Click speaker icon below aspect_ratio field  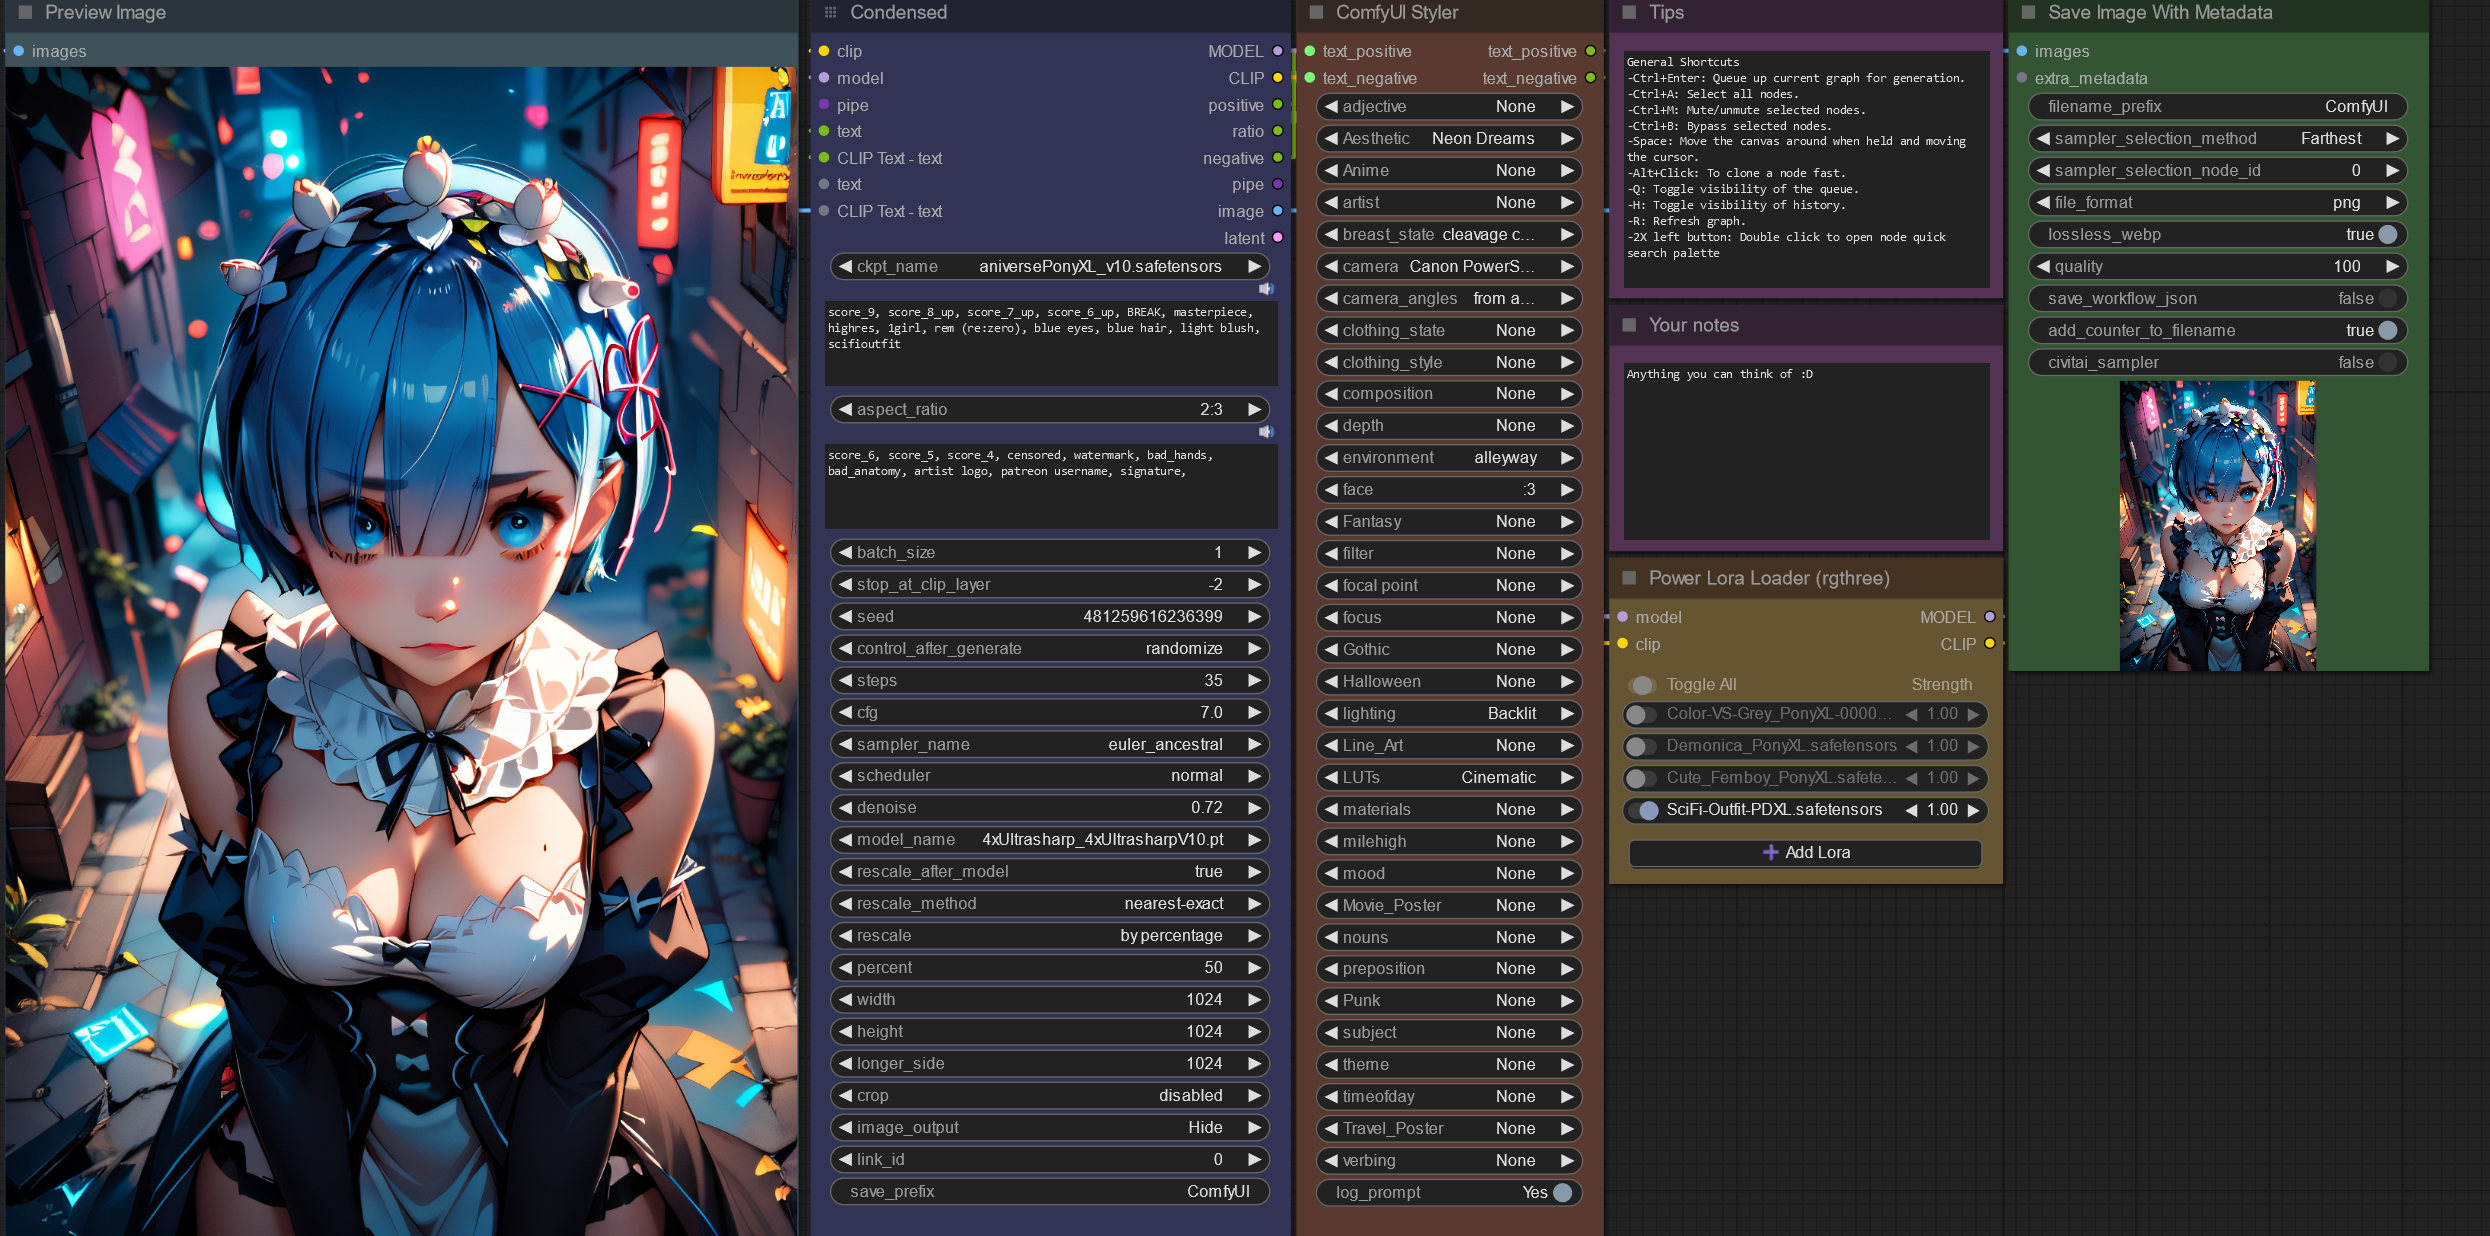pyautogui.click(x=1266, y=432)
